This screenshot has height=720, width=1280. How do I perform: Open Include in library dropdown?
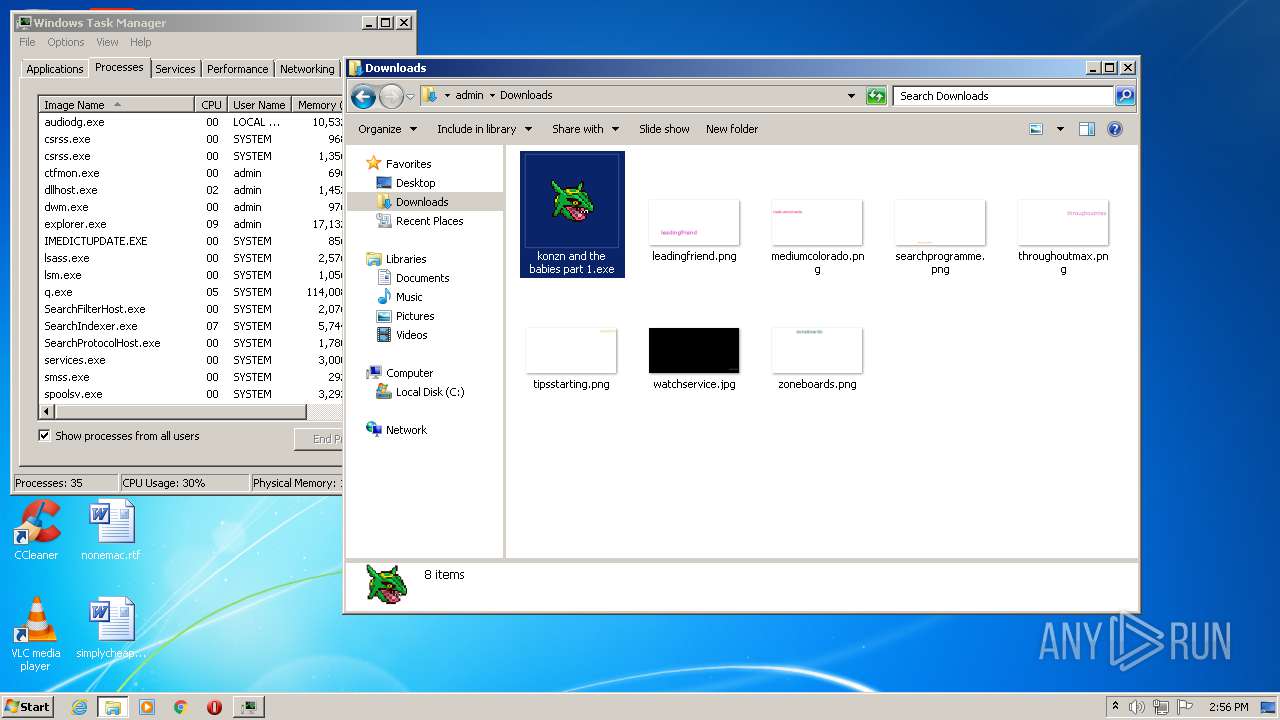pos(485,129)
